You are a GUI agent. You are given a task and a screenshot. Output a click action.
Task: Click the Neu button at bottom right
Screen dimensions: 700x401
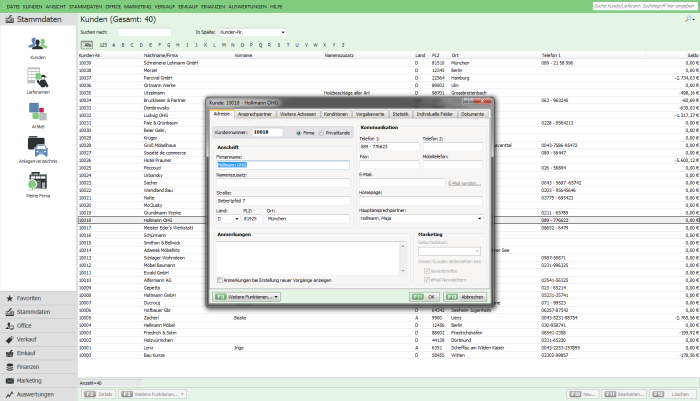pos(583,394)
